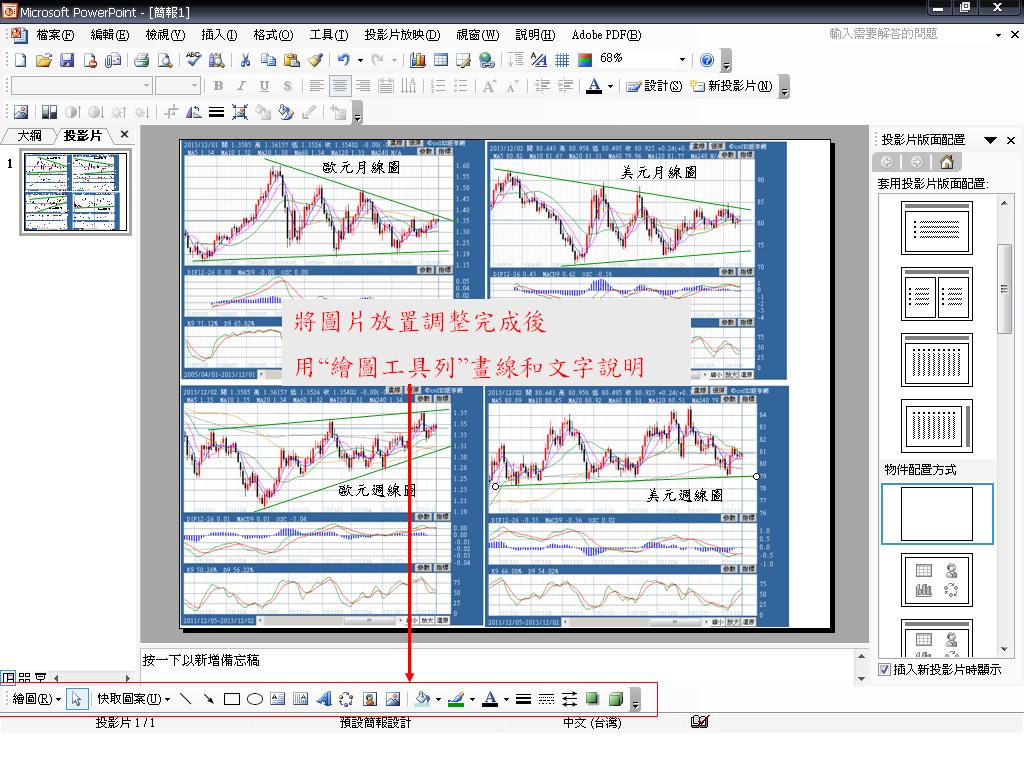Click the Home icon in task pane
This screenshot has width=1024, height=768.
(x=947, y=162)
